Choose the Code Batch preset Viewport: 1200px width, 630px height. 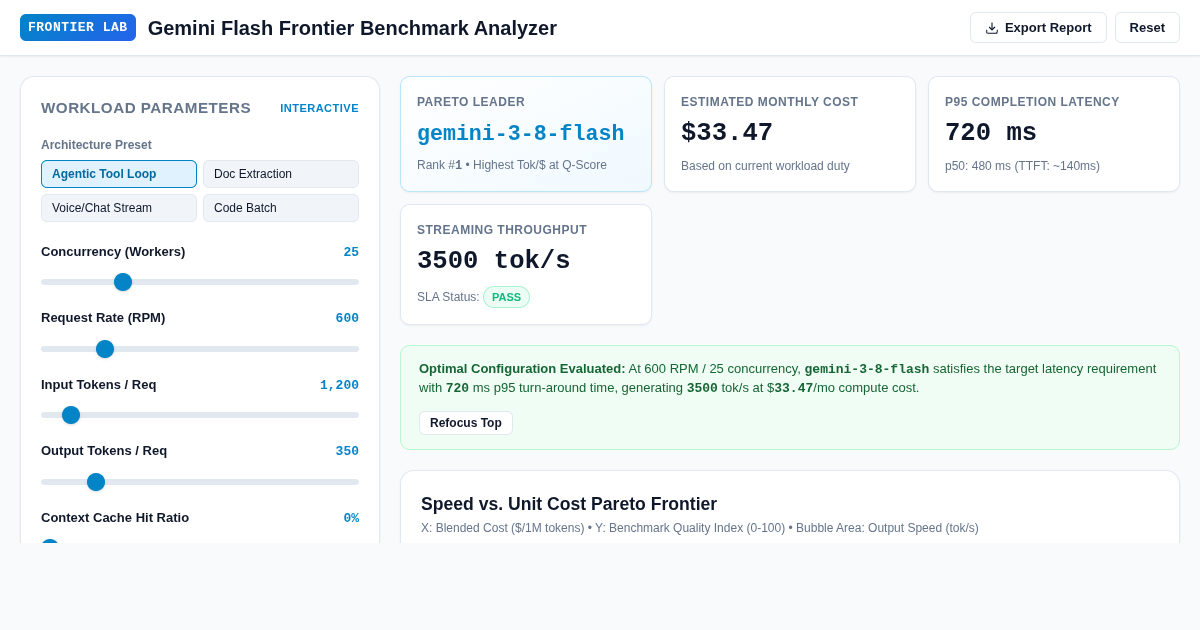[x=281, y=208]
